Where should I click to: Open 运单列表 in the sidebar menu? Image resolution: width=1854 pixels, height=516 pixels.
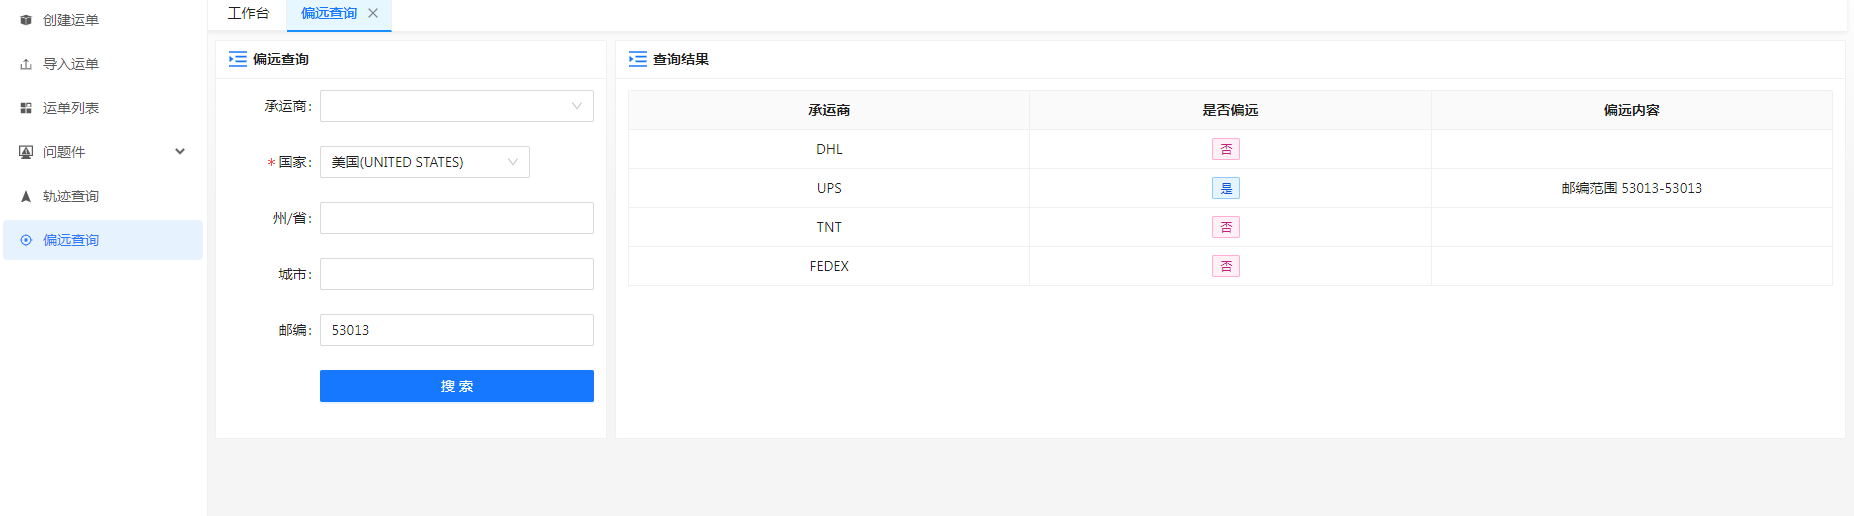click(71, 108)
